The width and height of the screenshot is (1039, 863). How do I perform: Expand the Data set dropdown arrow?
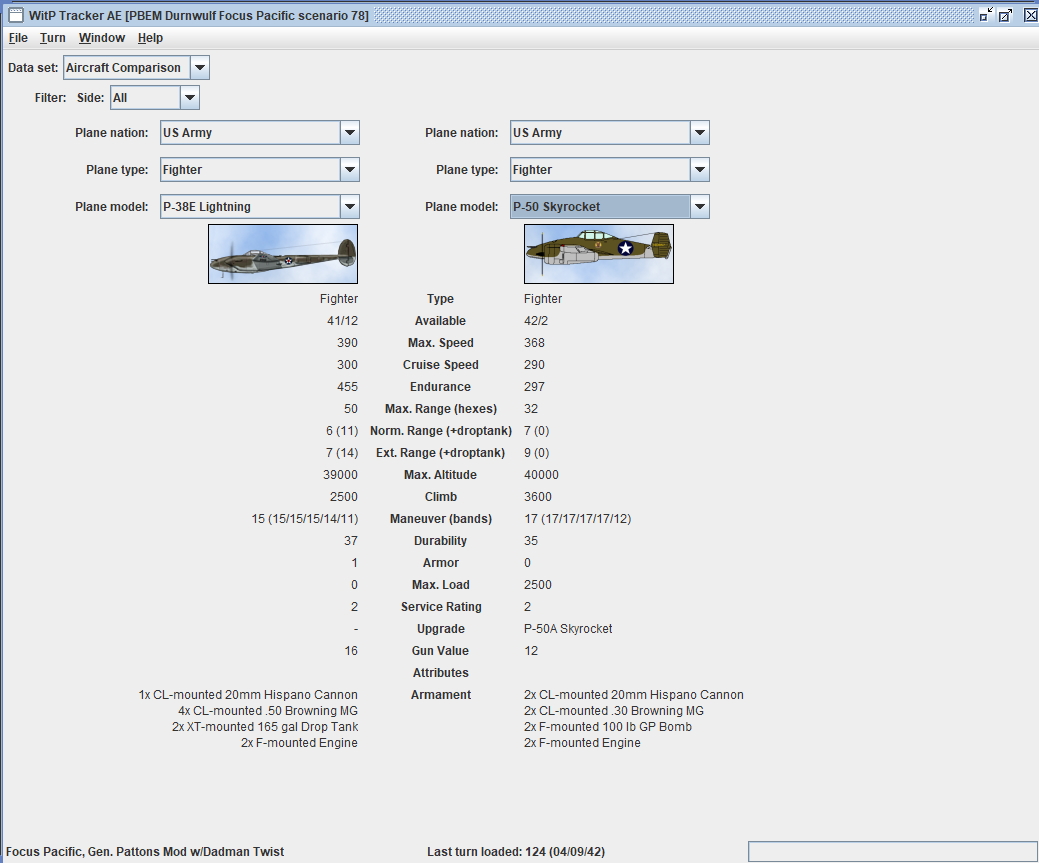pos(200,68)
